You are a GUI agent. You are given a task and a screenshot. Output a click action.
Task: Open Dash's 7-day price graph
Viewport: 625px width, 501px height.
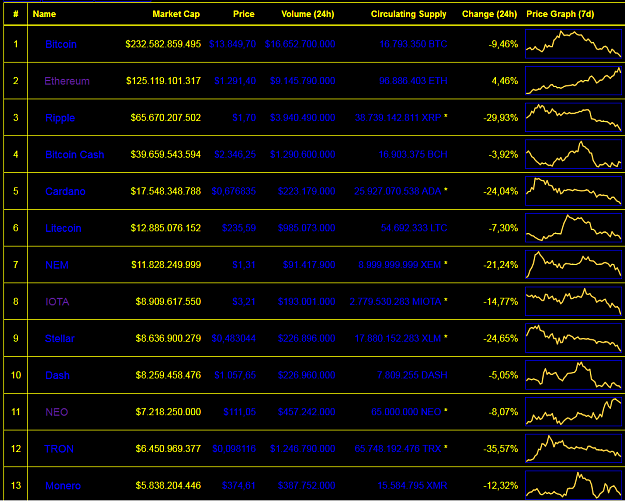point(574,375)
